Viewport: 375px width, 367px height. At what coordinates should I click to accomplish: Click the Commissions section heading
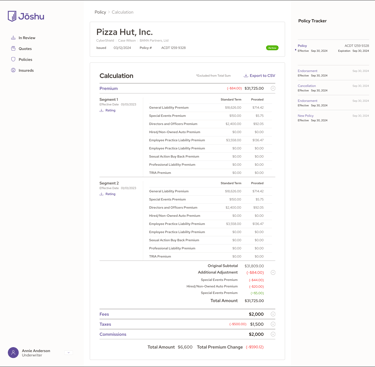tap(113, 334)
